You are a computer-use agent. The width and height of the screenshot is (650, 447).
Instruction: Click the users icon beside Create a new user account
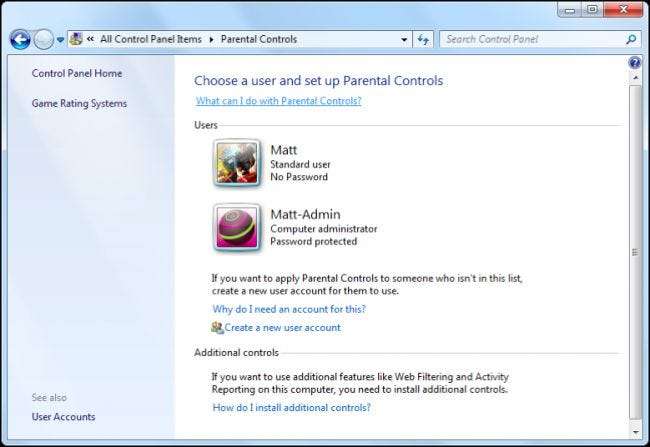pos(217,328)
